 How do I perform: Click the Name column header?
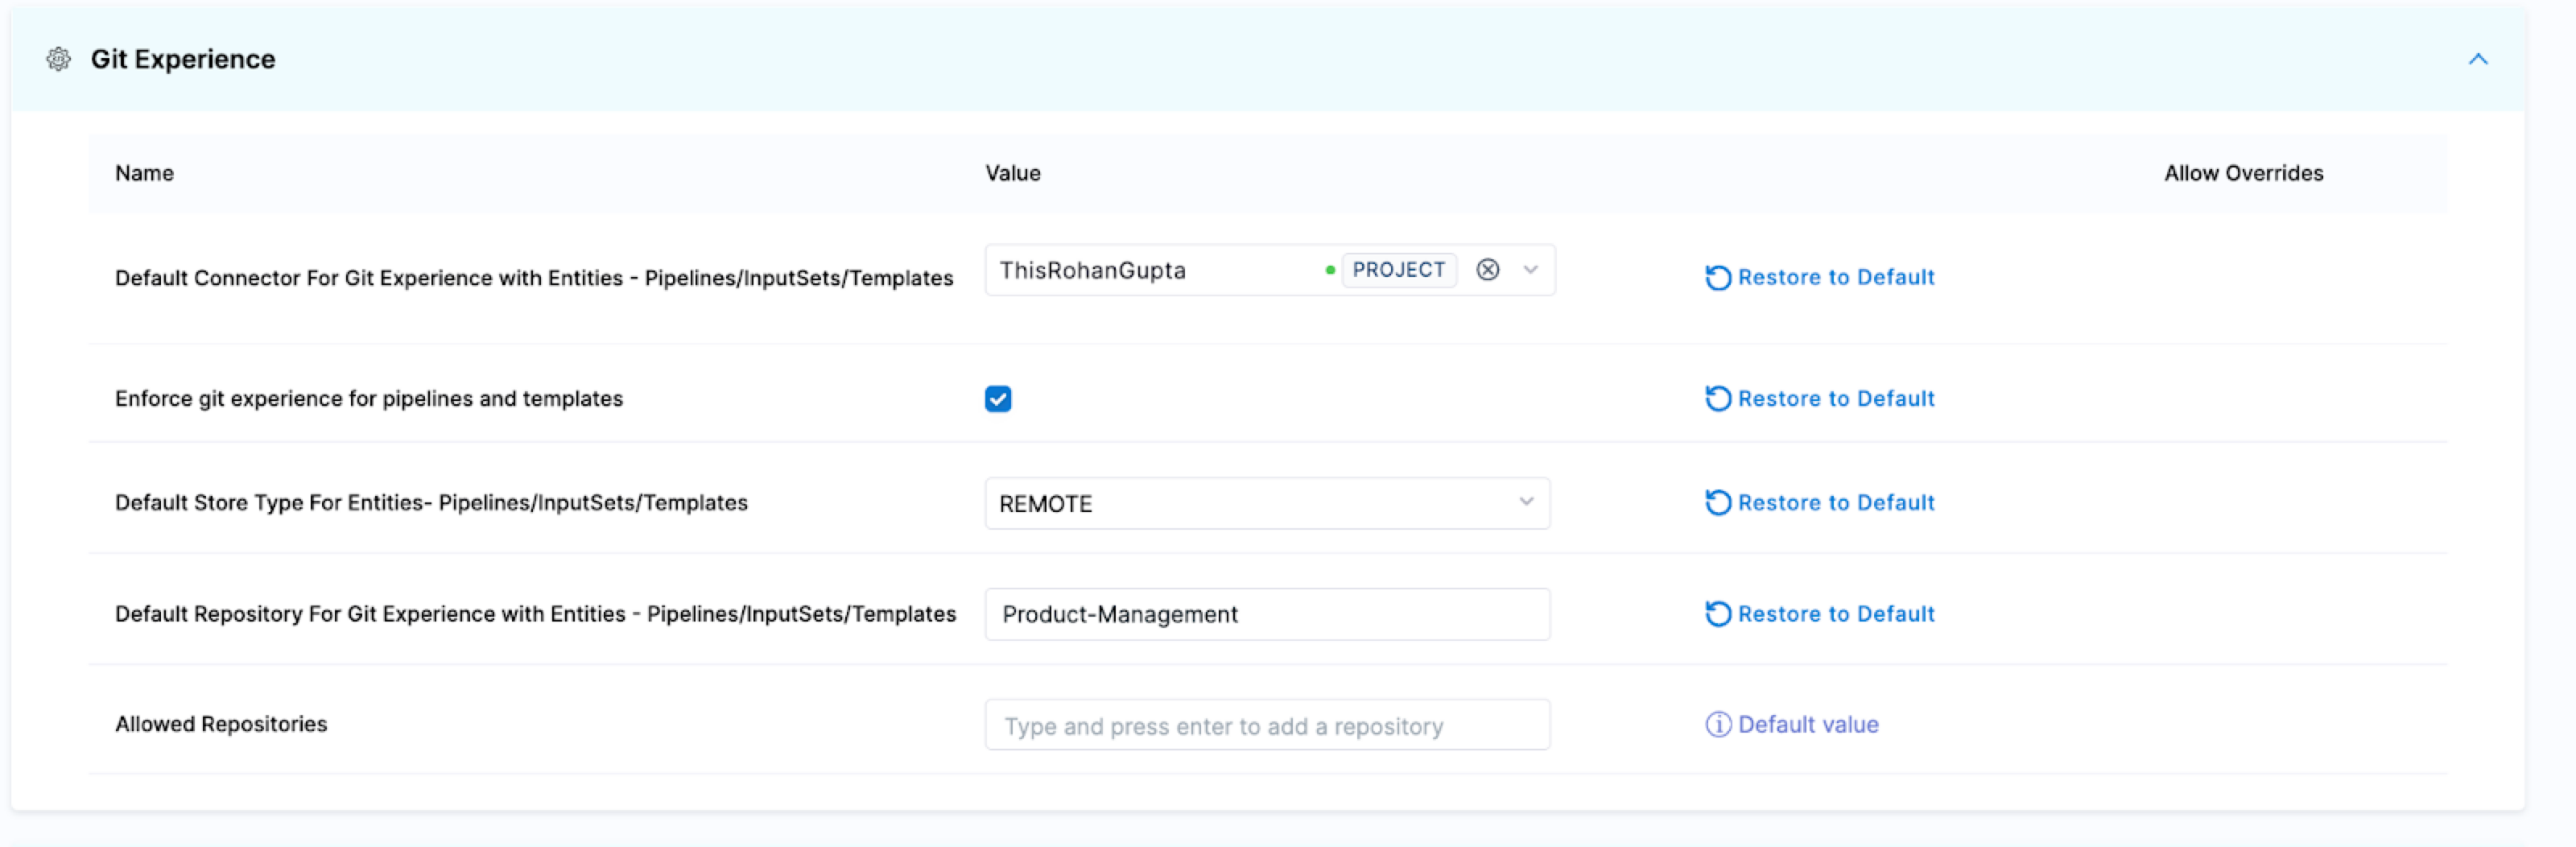point(144,174)
